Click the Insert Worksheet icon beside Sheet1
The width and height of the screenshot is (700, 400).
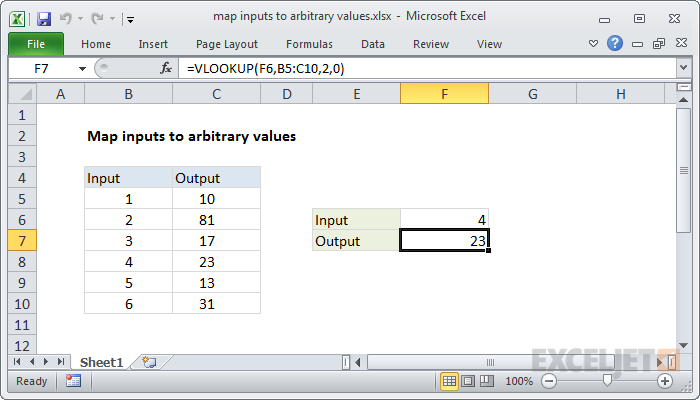tap(149, 361)
